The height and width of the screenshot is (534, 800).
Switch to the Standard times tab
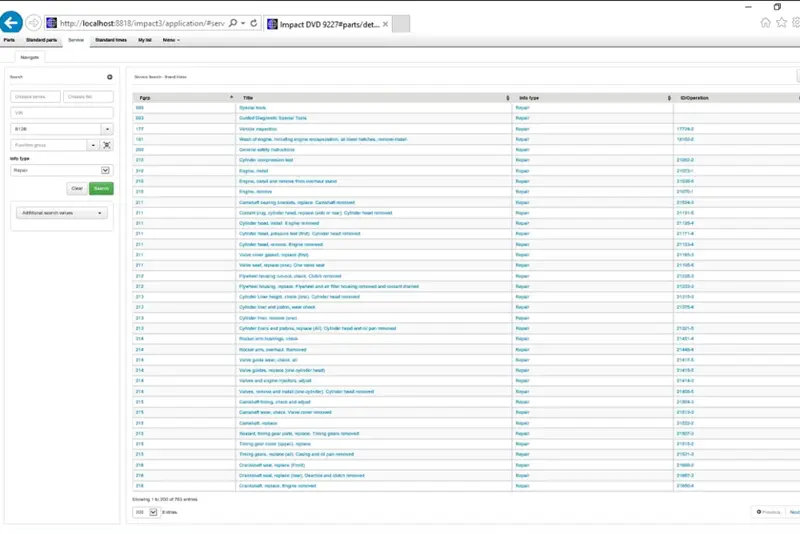click(110, 40)
